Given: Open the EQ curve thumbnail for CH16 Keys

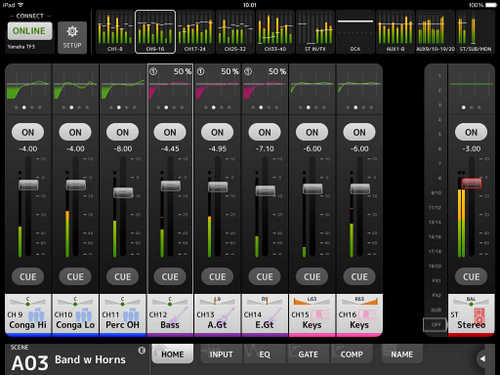Looking at the screenshot, I should coord(360,89).
